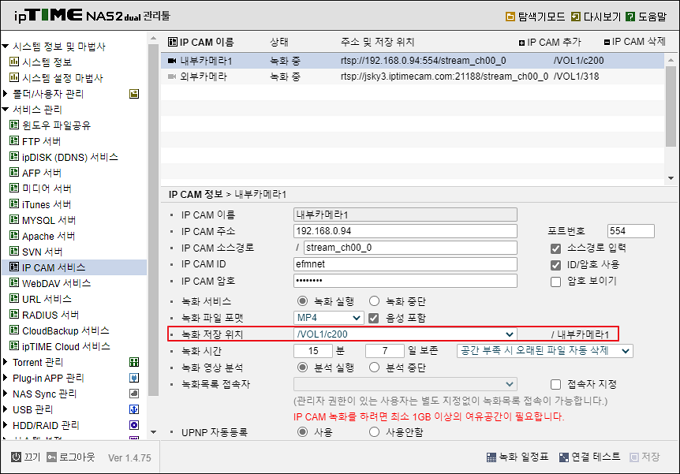Click the IP CAM 추가 button
This screenshot has width=680, height=474.
[549, 42]
